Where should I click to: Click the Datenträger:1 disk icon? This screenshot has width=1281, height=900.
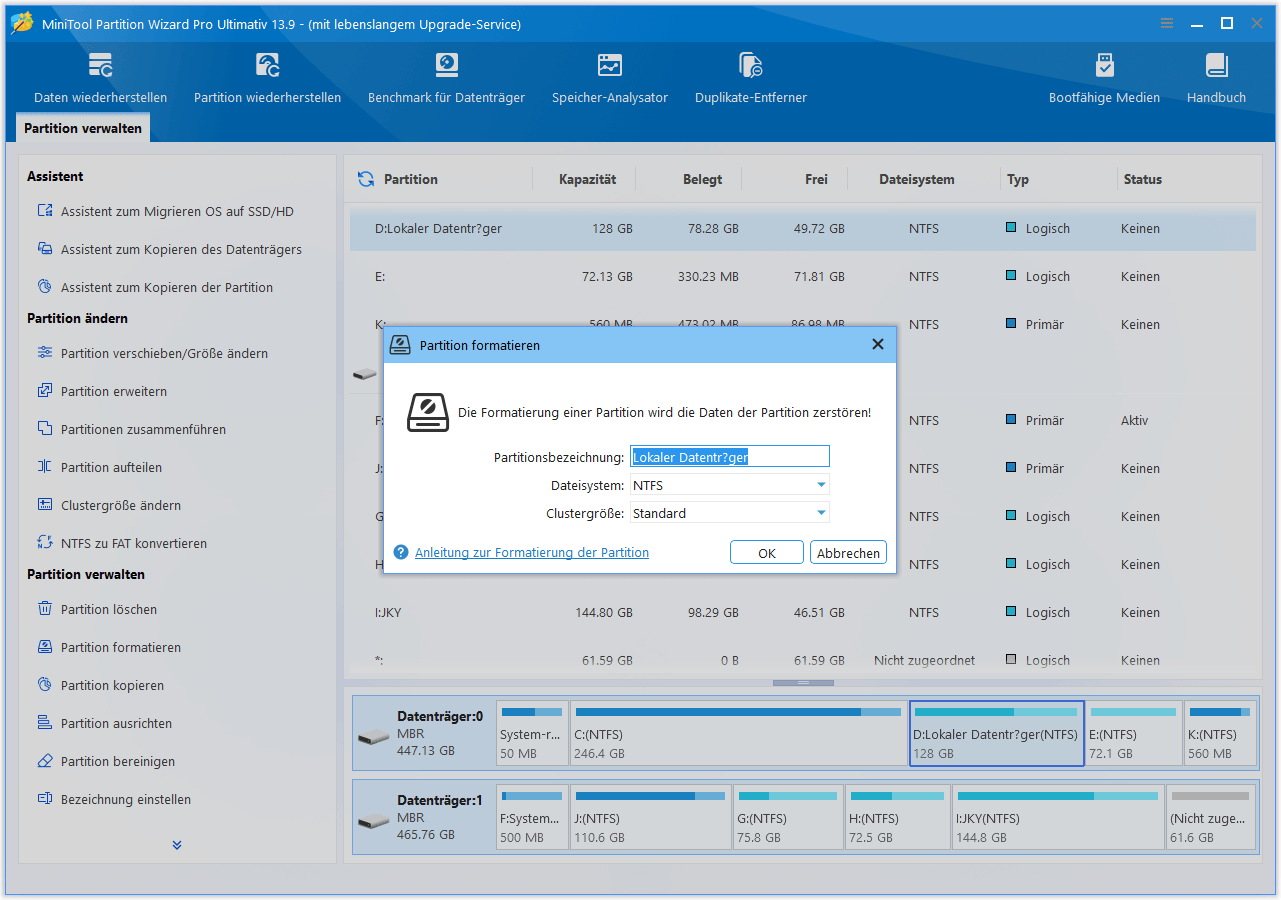tap(373, 822)
